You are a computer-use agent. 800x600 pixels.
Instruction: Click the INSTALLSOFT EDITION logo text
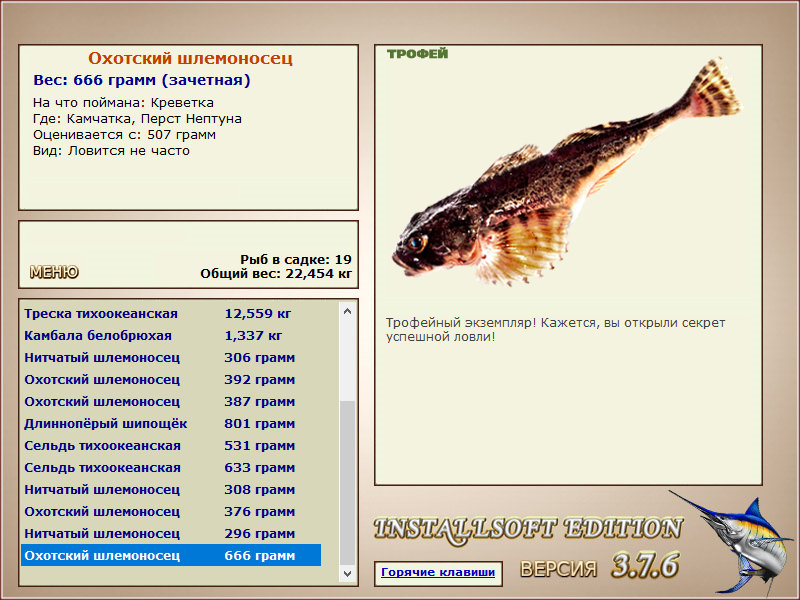pos(528,529)
